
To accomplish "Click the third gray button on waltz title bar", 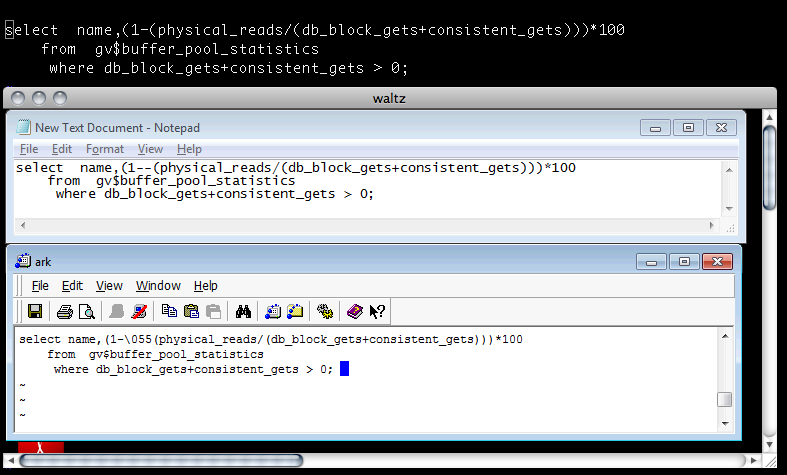I will (60, 98).
